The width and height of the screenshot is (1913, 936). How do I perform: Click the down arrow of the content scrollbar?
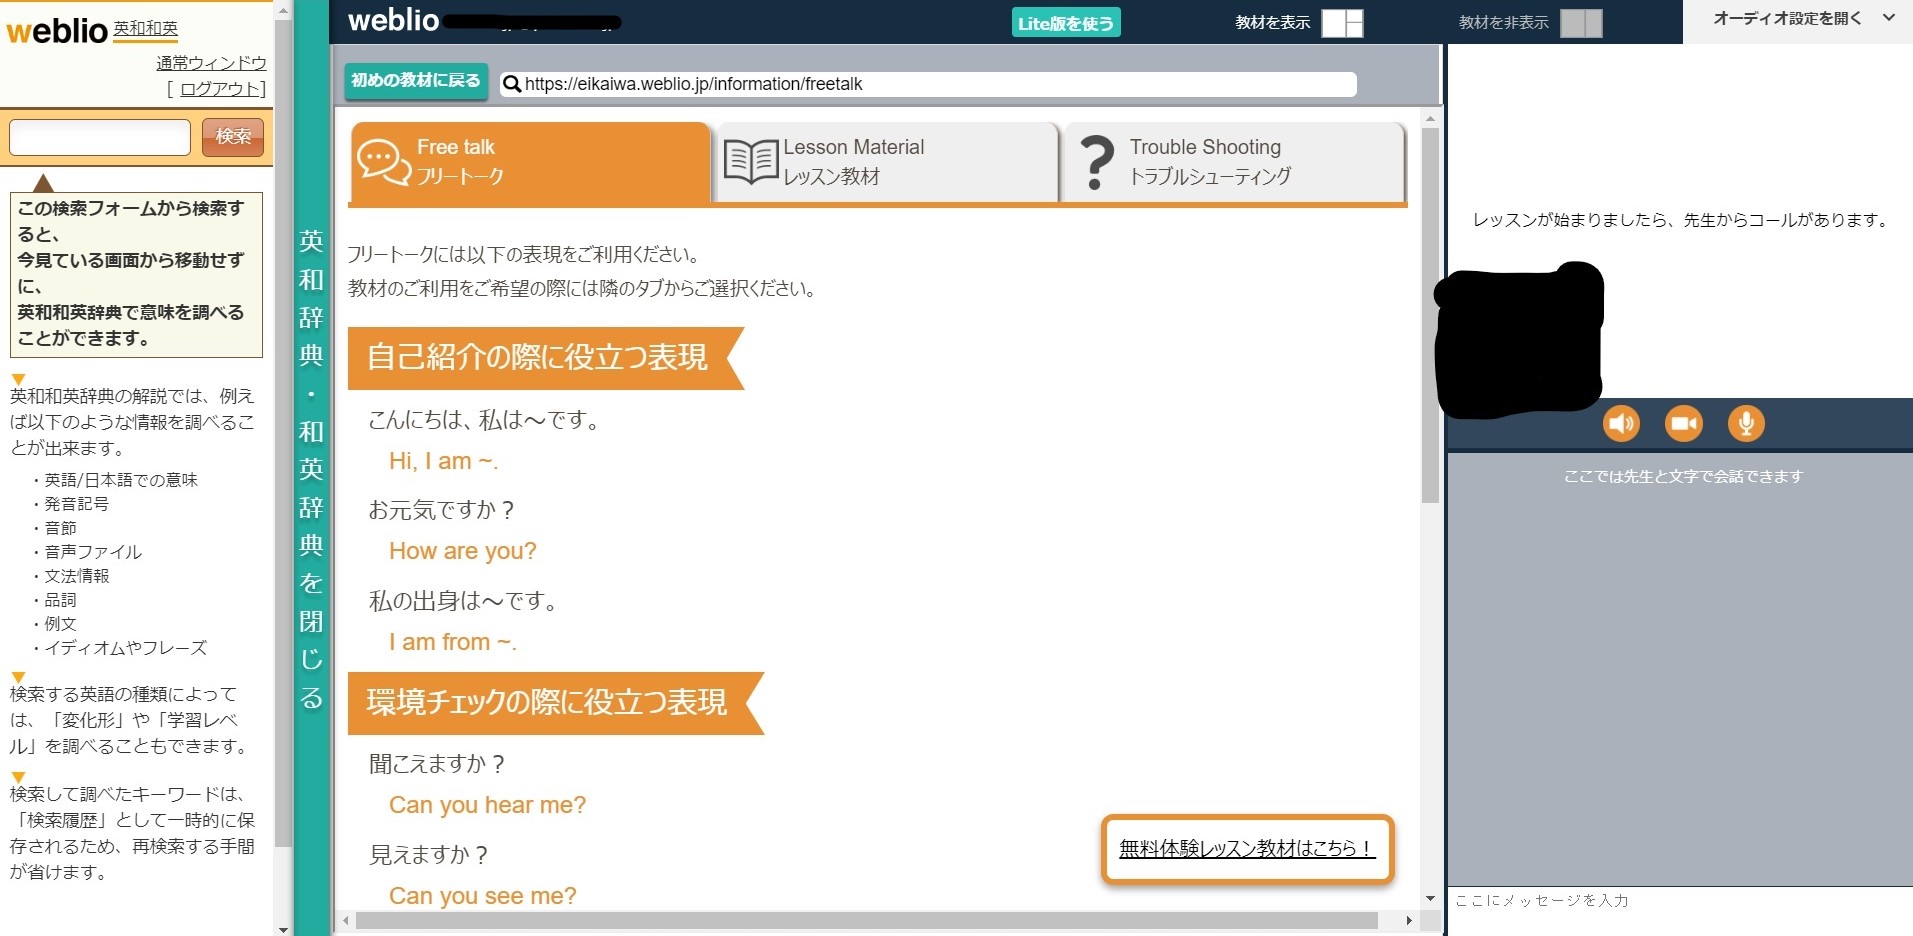1430,899
